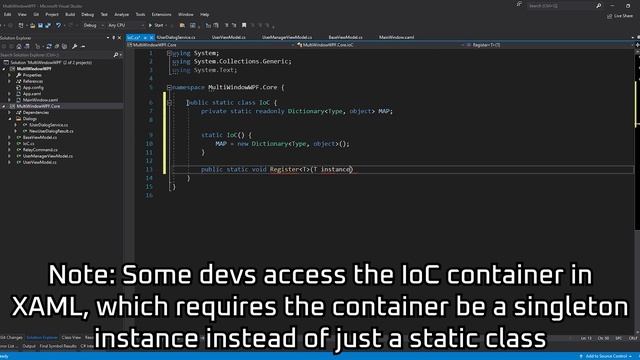The height and width of the screenshot is (360, 640).
Task: Open the MultiWindowWPF.Core project scope dropdown
Action: (211, 45)
